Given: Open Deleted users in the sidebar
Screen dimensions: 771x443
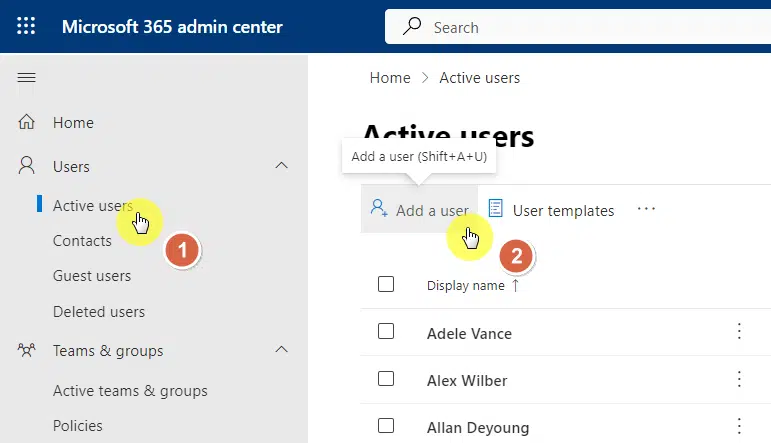Looking at the screenshot, I should tap(99, 312).
